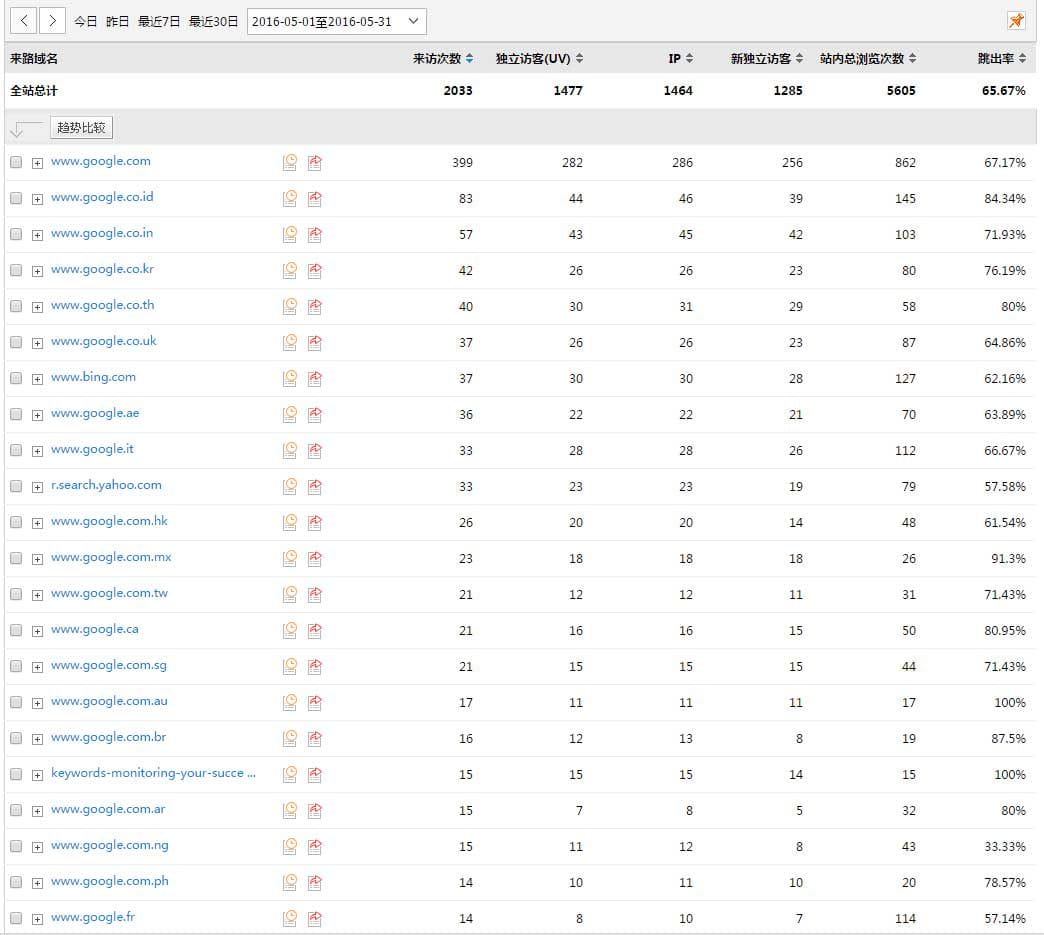Check the box for www.google.com
Screen dimensions: 1044x935
click(x=16, y=162)
